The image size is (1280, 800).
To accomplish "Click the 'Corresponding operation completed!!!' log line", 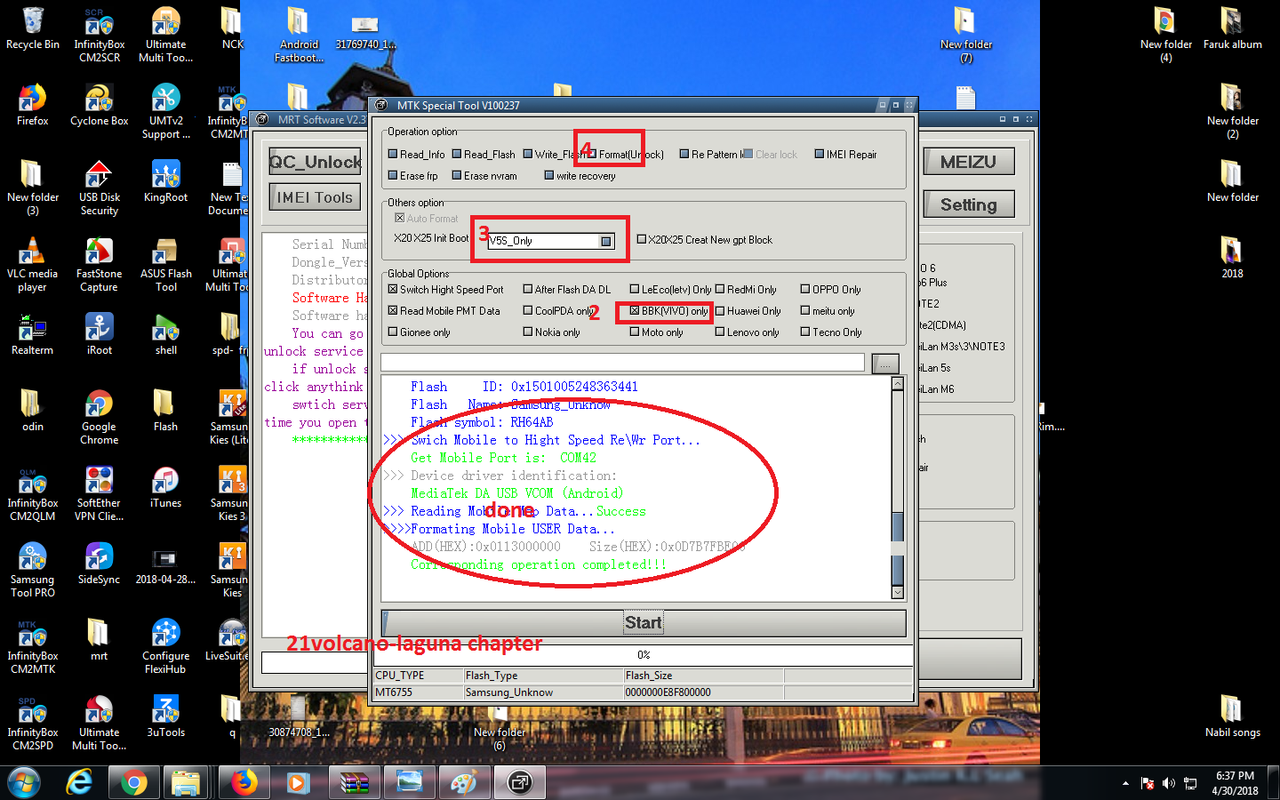I will (x=538, y=565).
